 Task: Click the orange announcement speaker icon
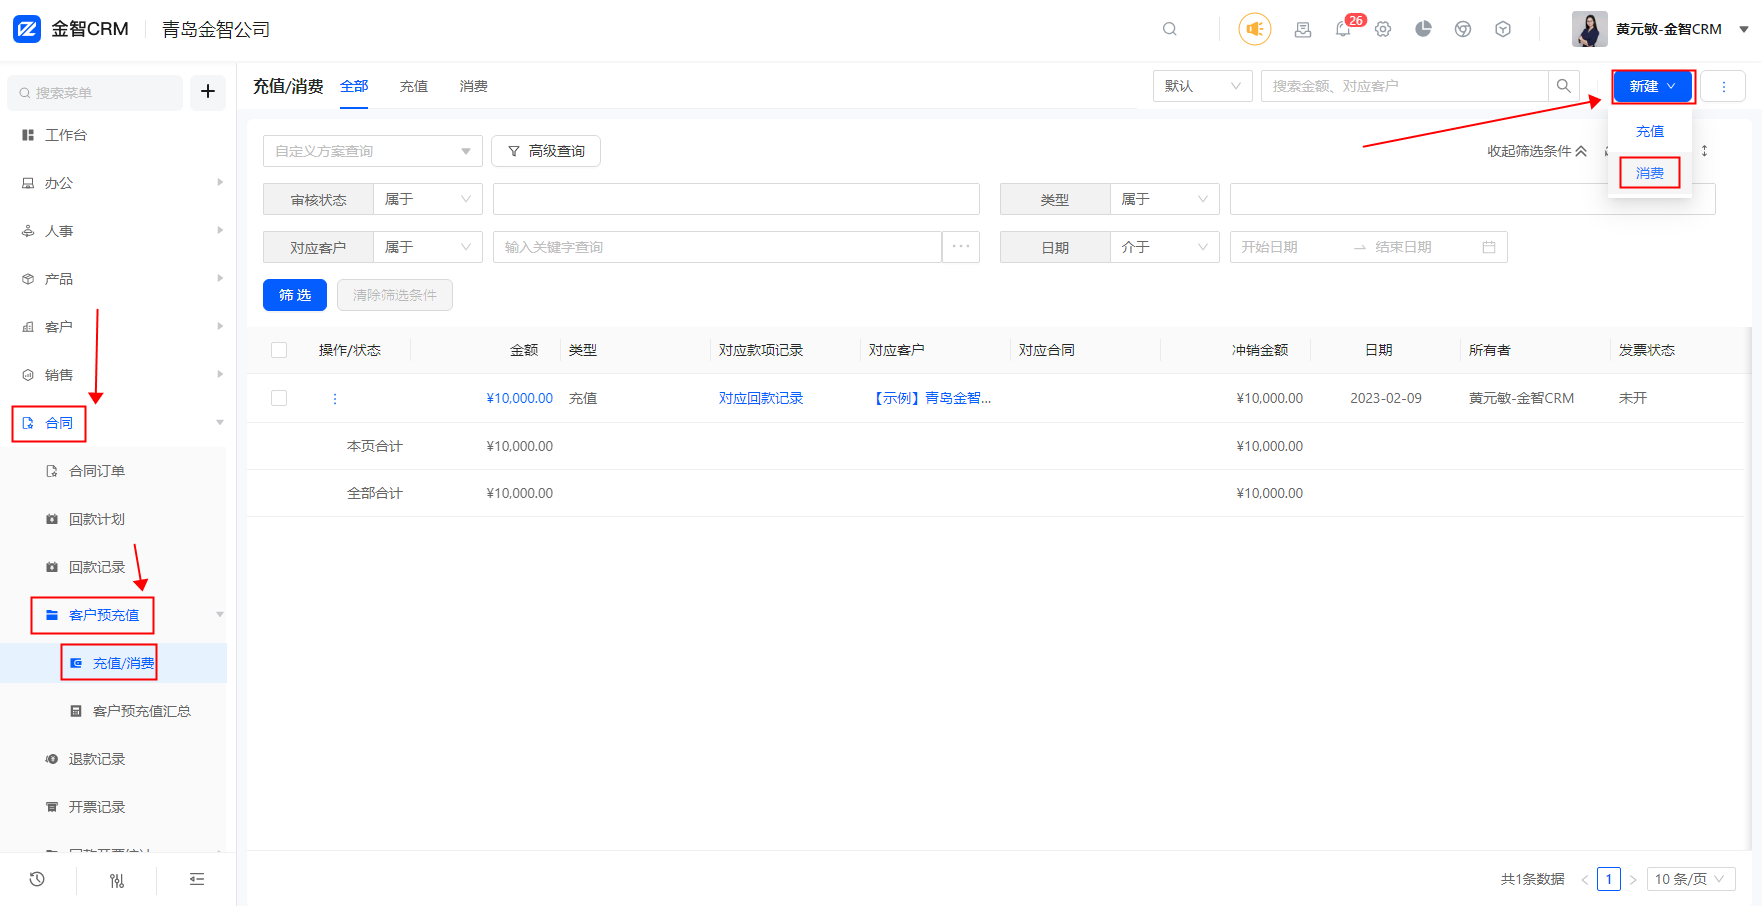click(x=1255, y=29)
